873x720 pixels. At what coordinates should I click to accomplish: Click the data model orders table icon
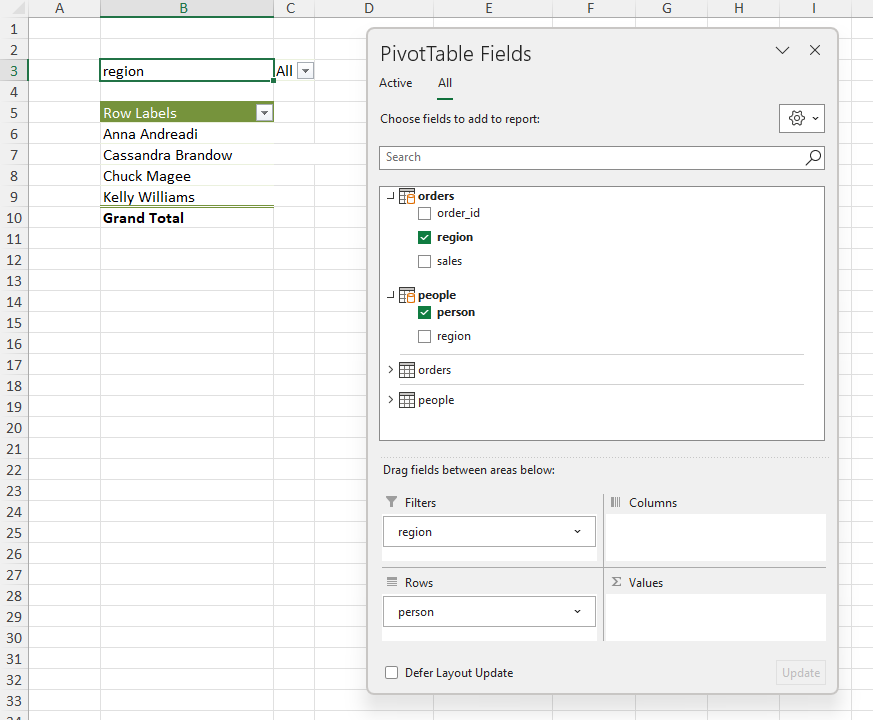tap(407, 196)
